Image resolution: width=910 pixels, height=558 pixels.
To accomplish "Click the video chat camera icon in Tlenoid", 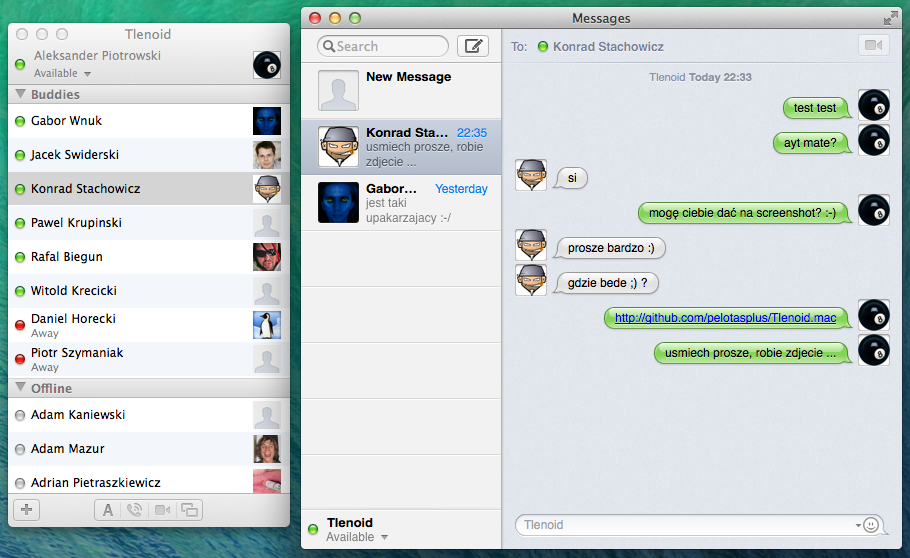I will 162,510.
